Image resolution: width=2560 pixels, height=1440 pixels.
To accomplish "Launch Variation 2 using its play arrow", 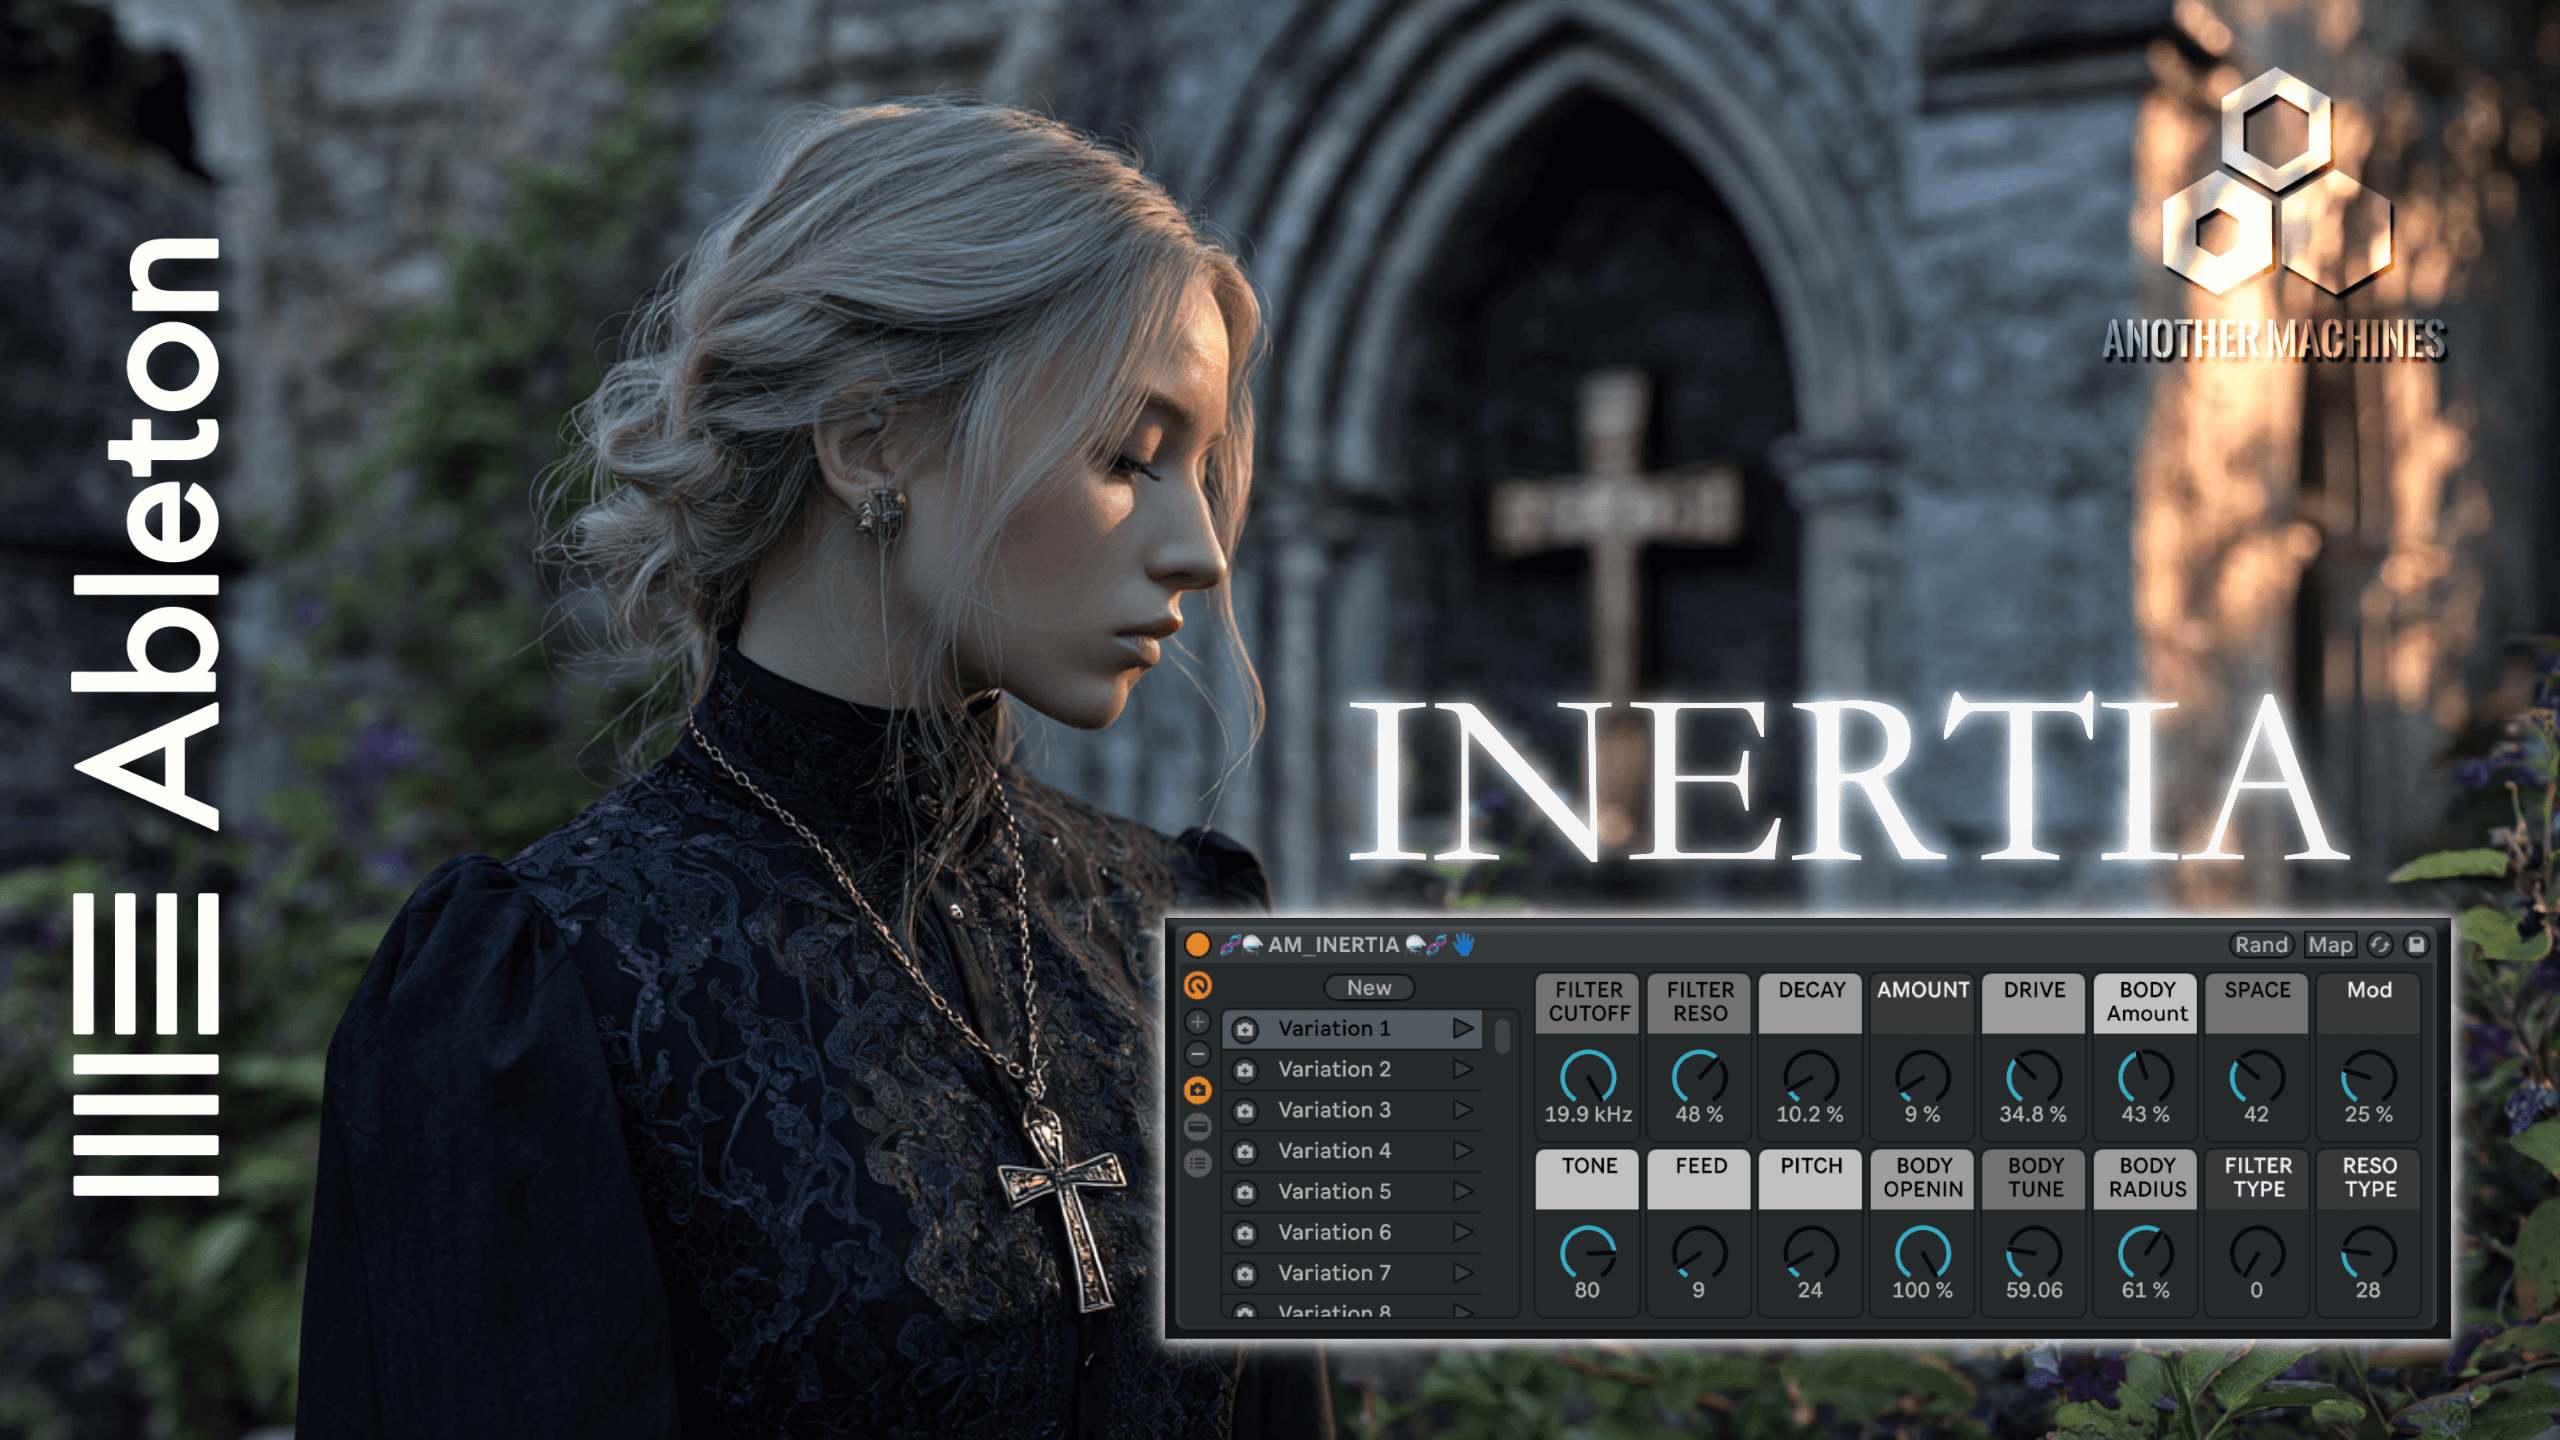I will click(x=1463, y=1069).
